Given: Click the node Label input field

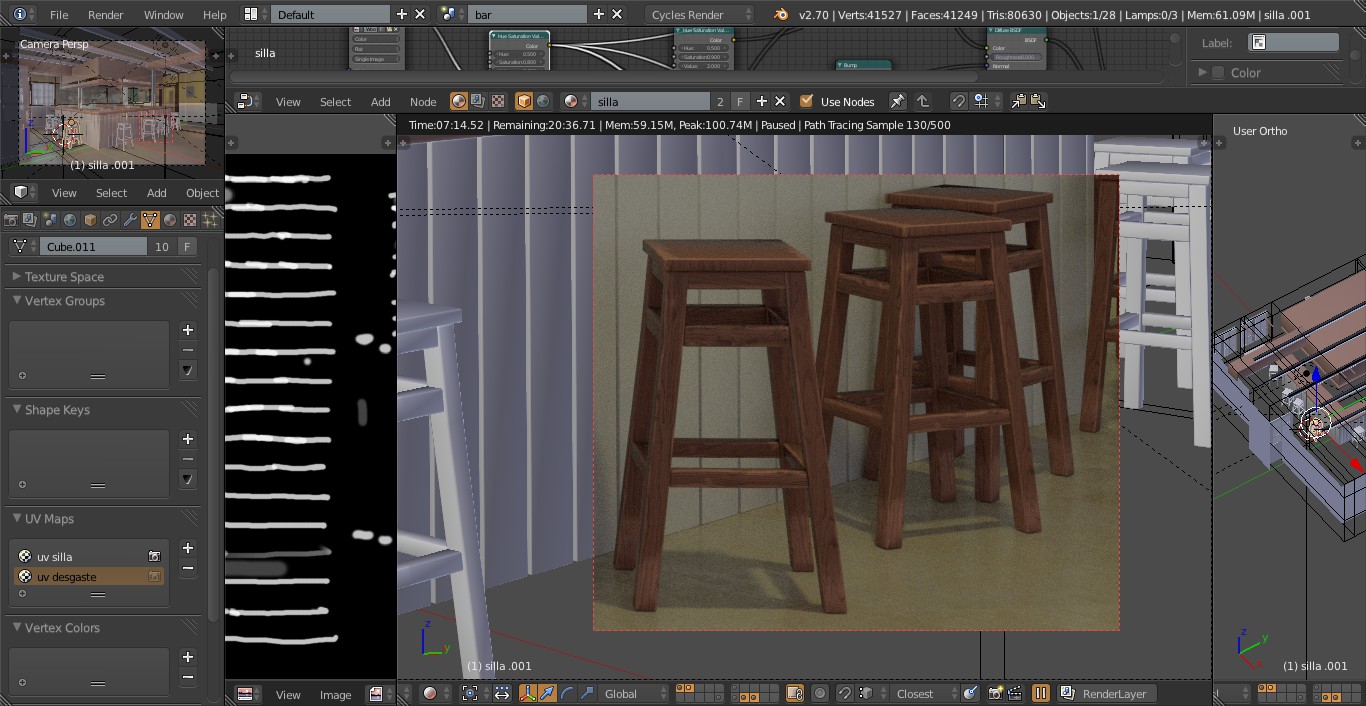Looking at the screenshot, I should click(x=1293, y=42).
